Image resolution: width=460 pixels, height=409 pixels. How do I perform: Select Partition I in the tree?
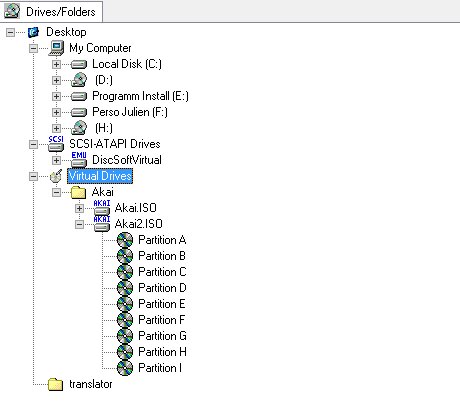160,368
